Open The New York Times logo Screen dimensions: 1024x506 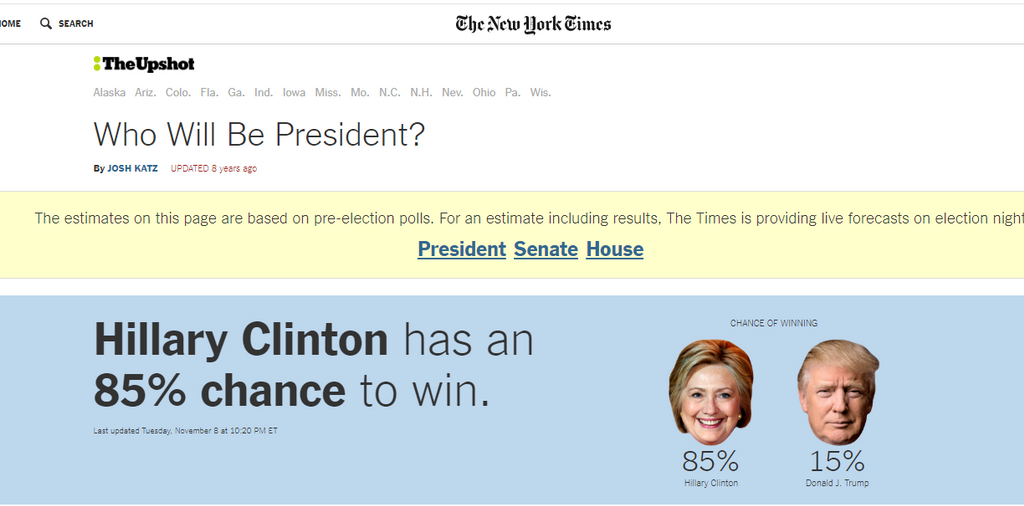tap(534, 24)
